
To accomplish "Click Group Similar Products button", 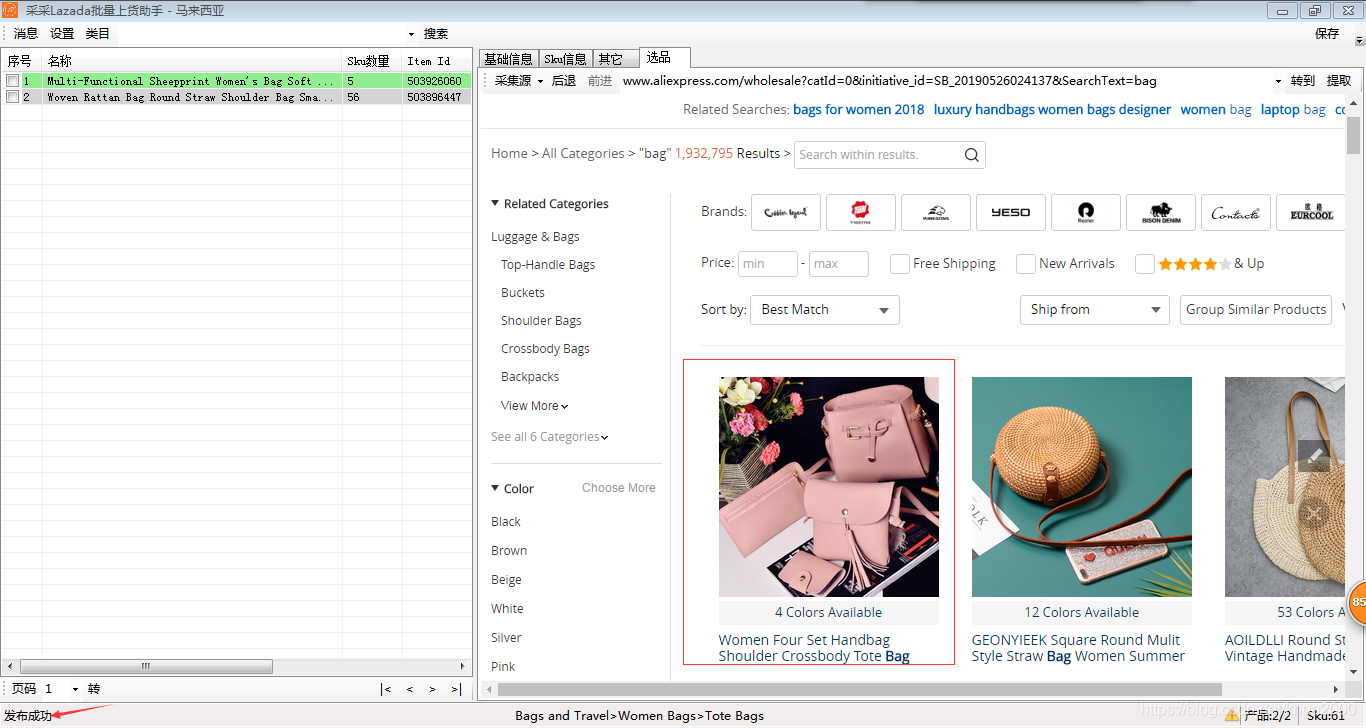I will point(1256,310).
